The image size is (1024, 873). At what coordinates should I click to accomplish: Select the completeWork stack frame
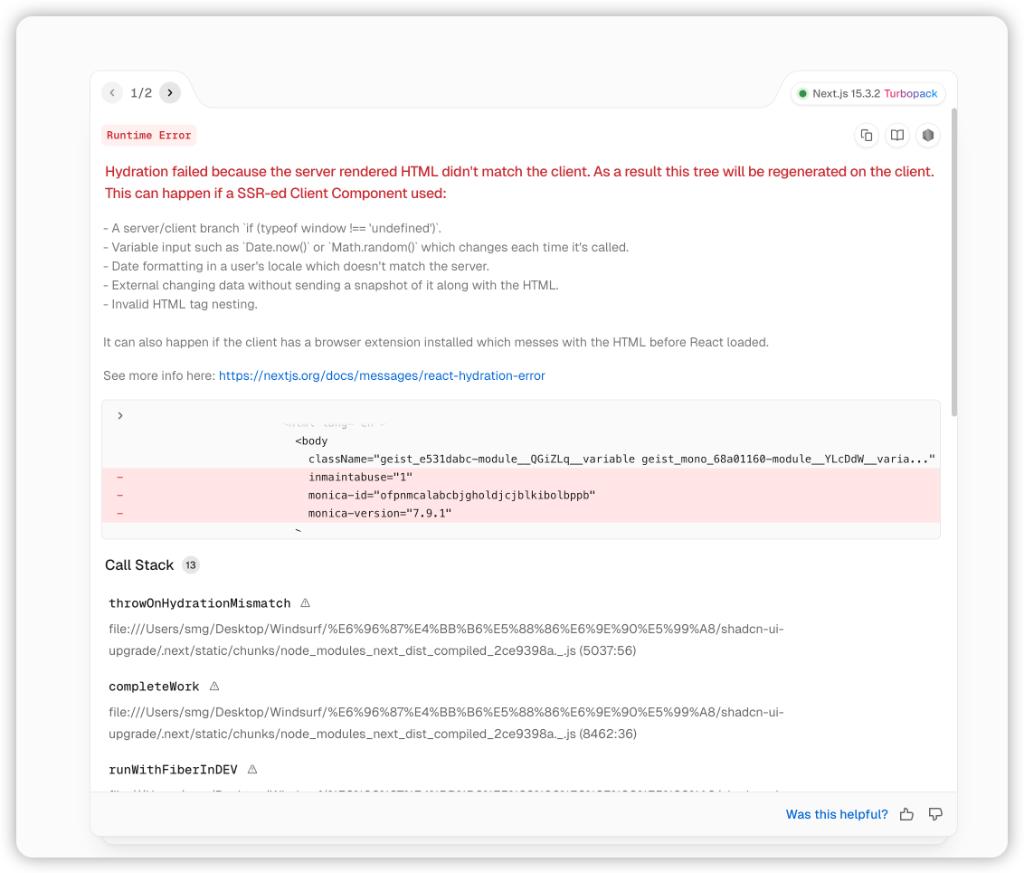(x=154, y=687)
